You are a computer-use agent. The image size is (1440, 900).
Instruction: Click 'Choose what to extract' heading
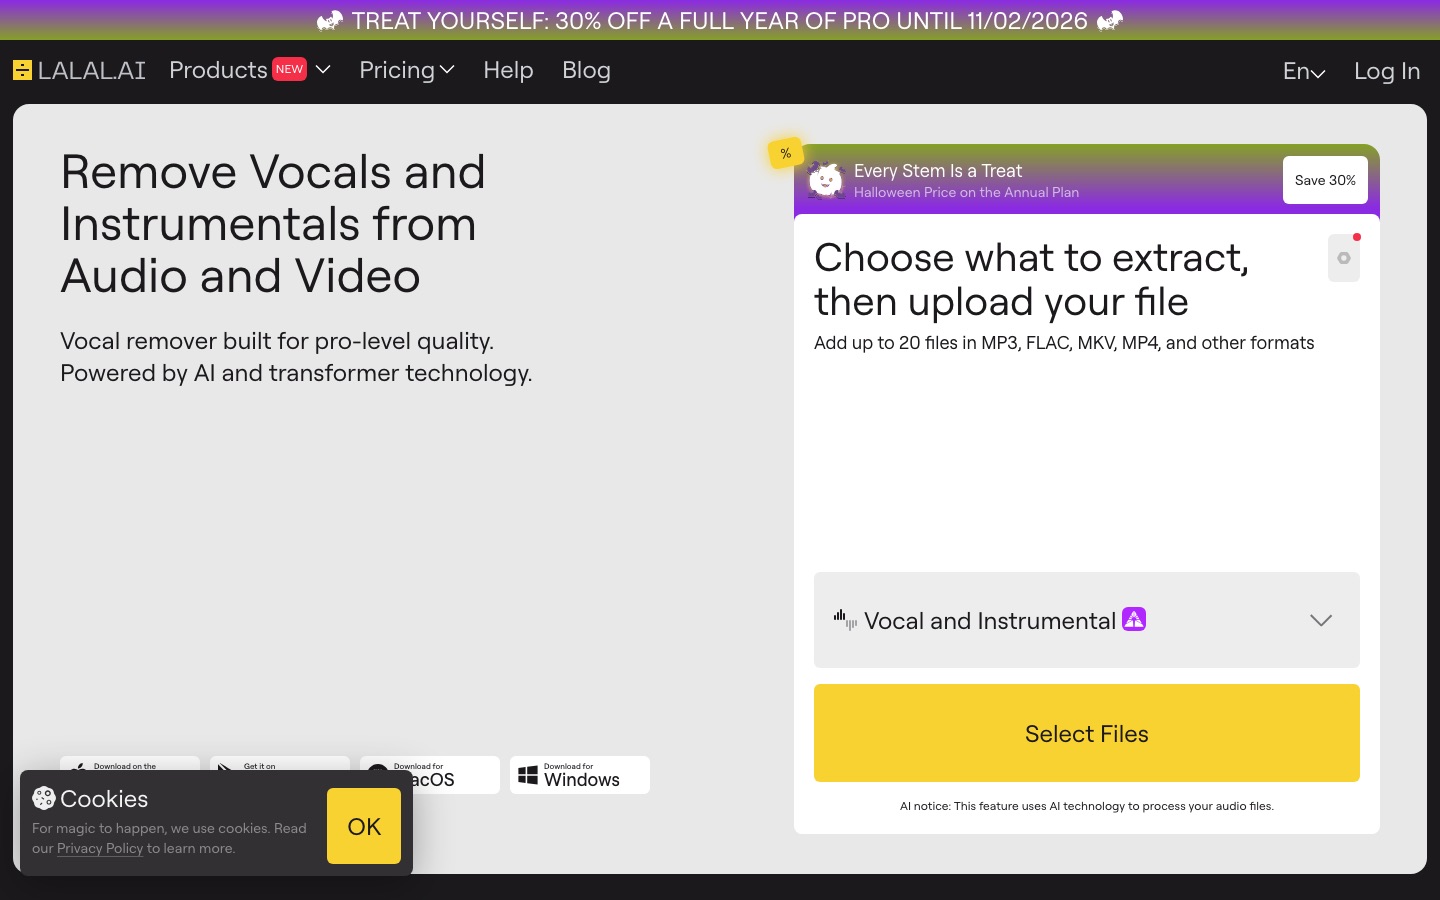pyautogui.click(x=1032, y=280)
